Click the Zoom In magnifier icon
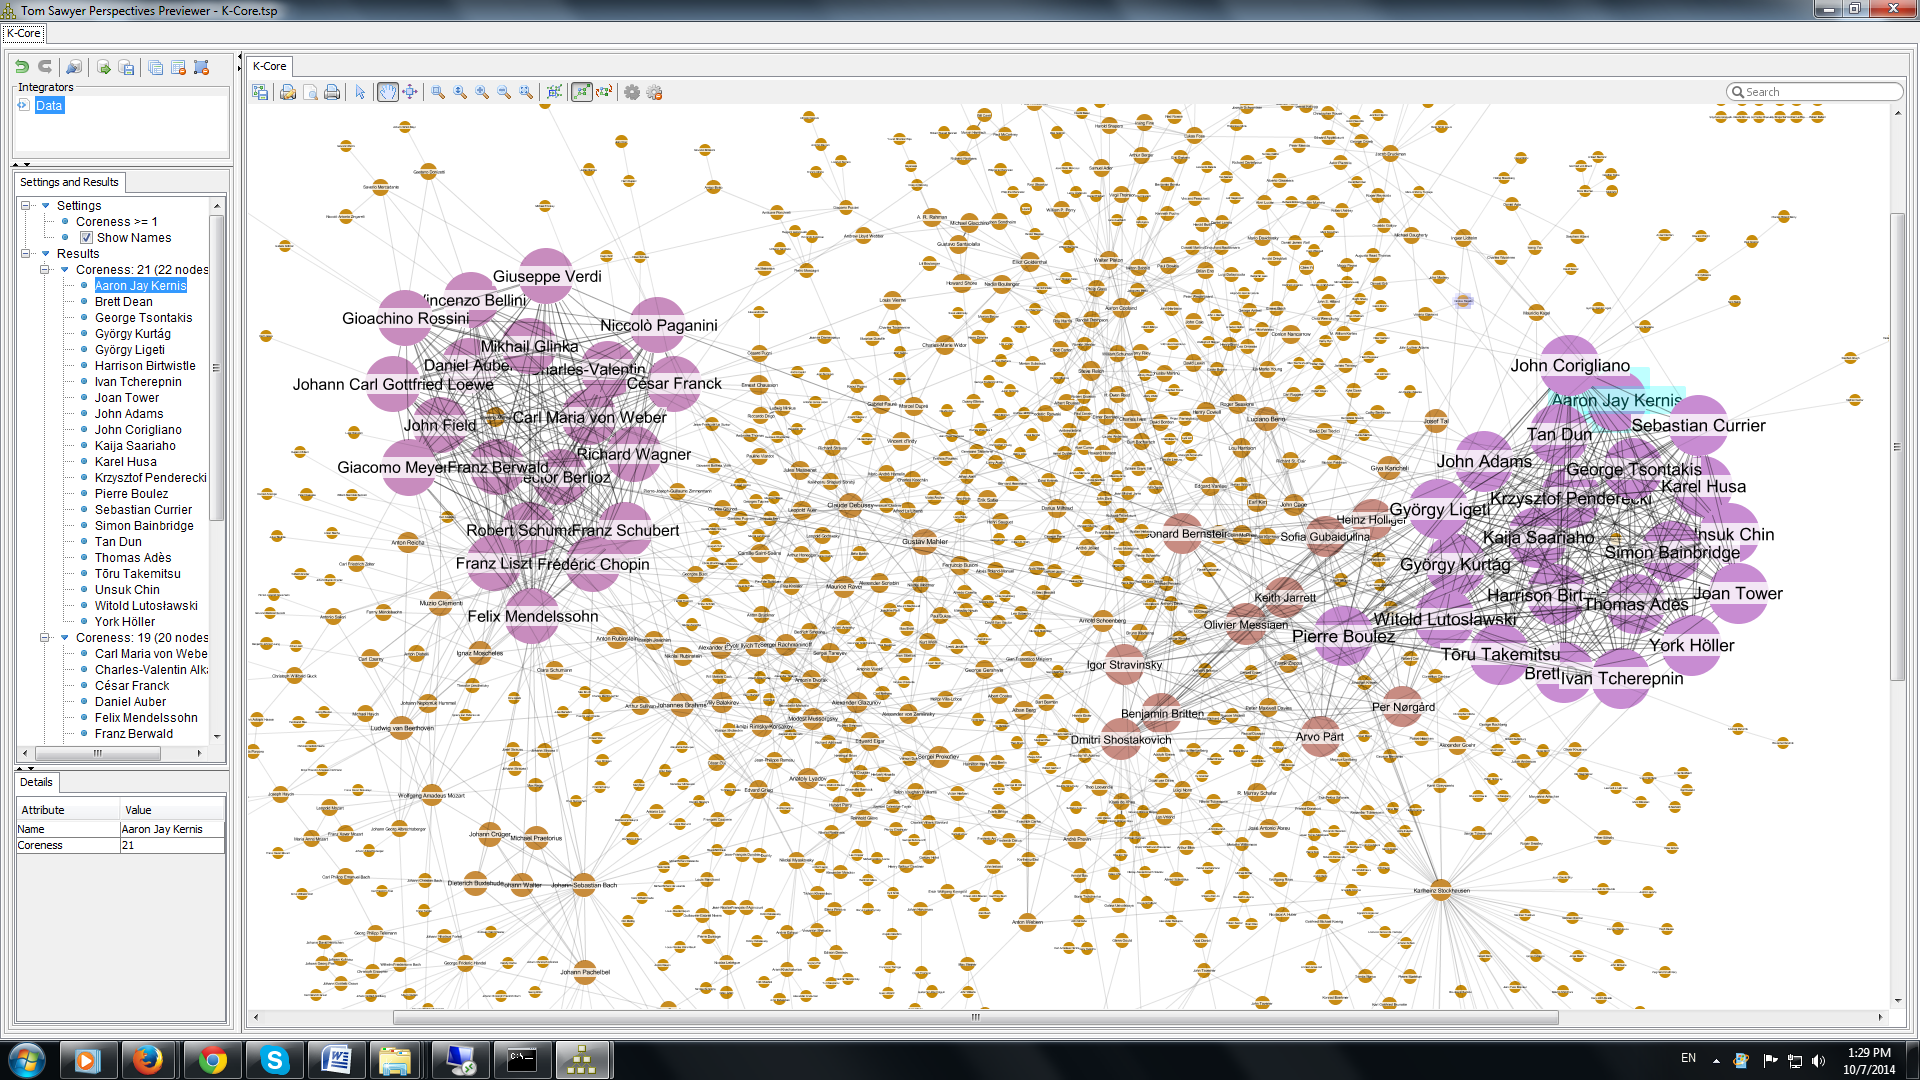 482,92
